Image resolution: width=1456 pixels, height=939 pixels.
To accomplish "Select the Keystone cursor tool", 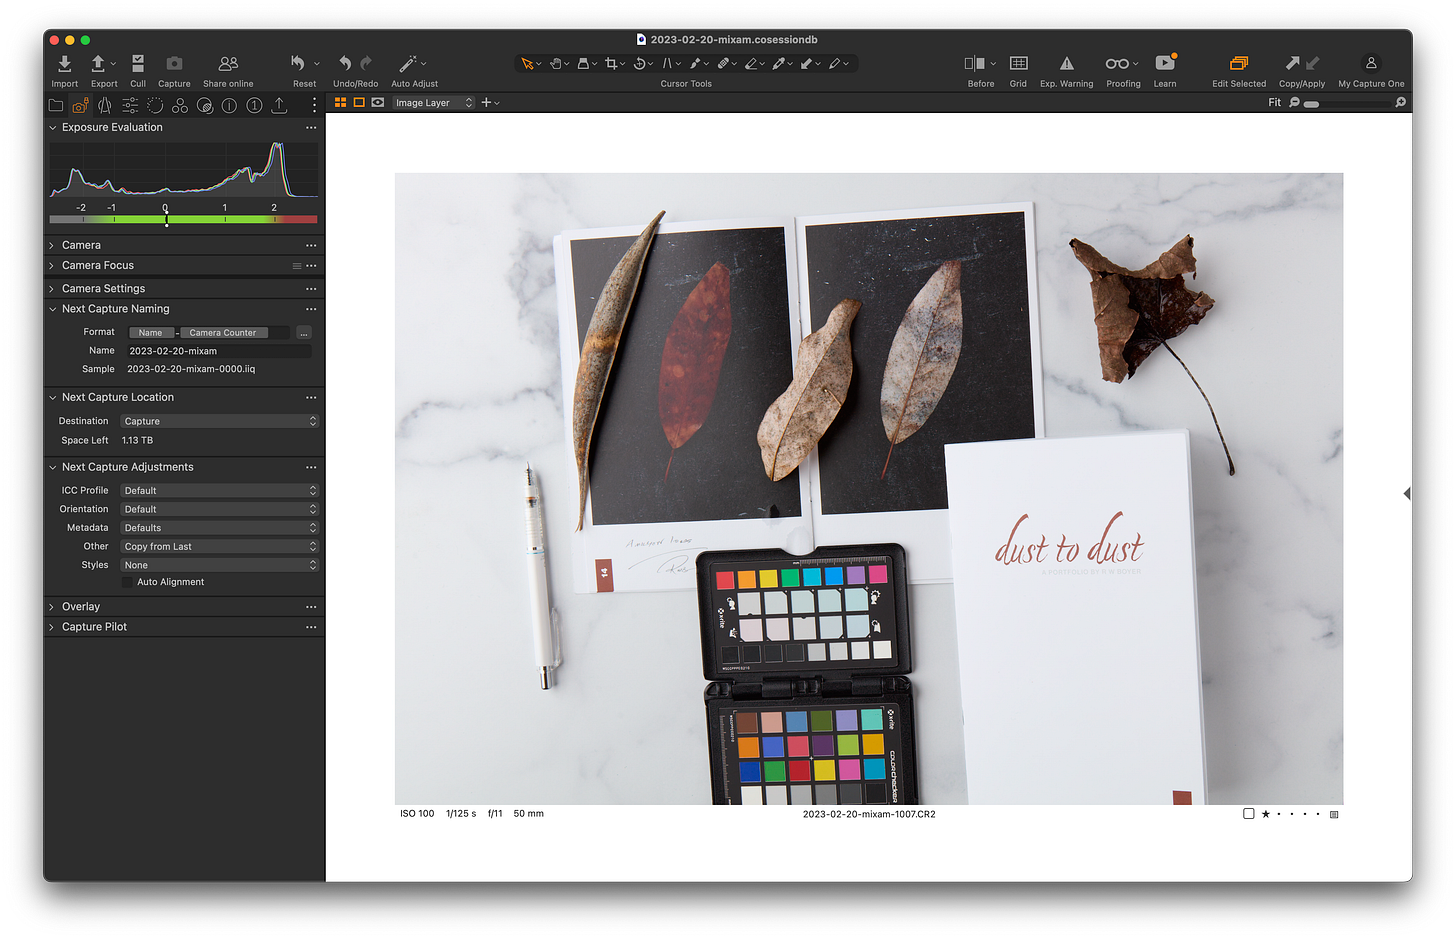I will pos(667,63).
